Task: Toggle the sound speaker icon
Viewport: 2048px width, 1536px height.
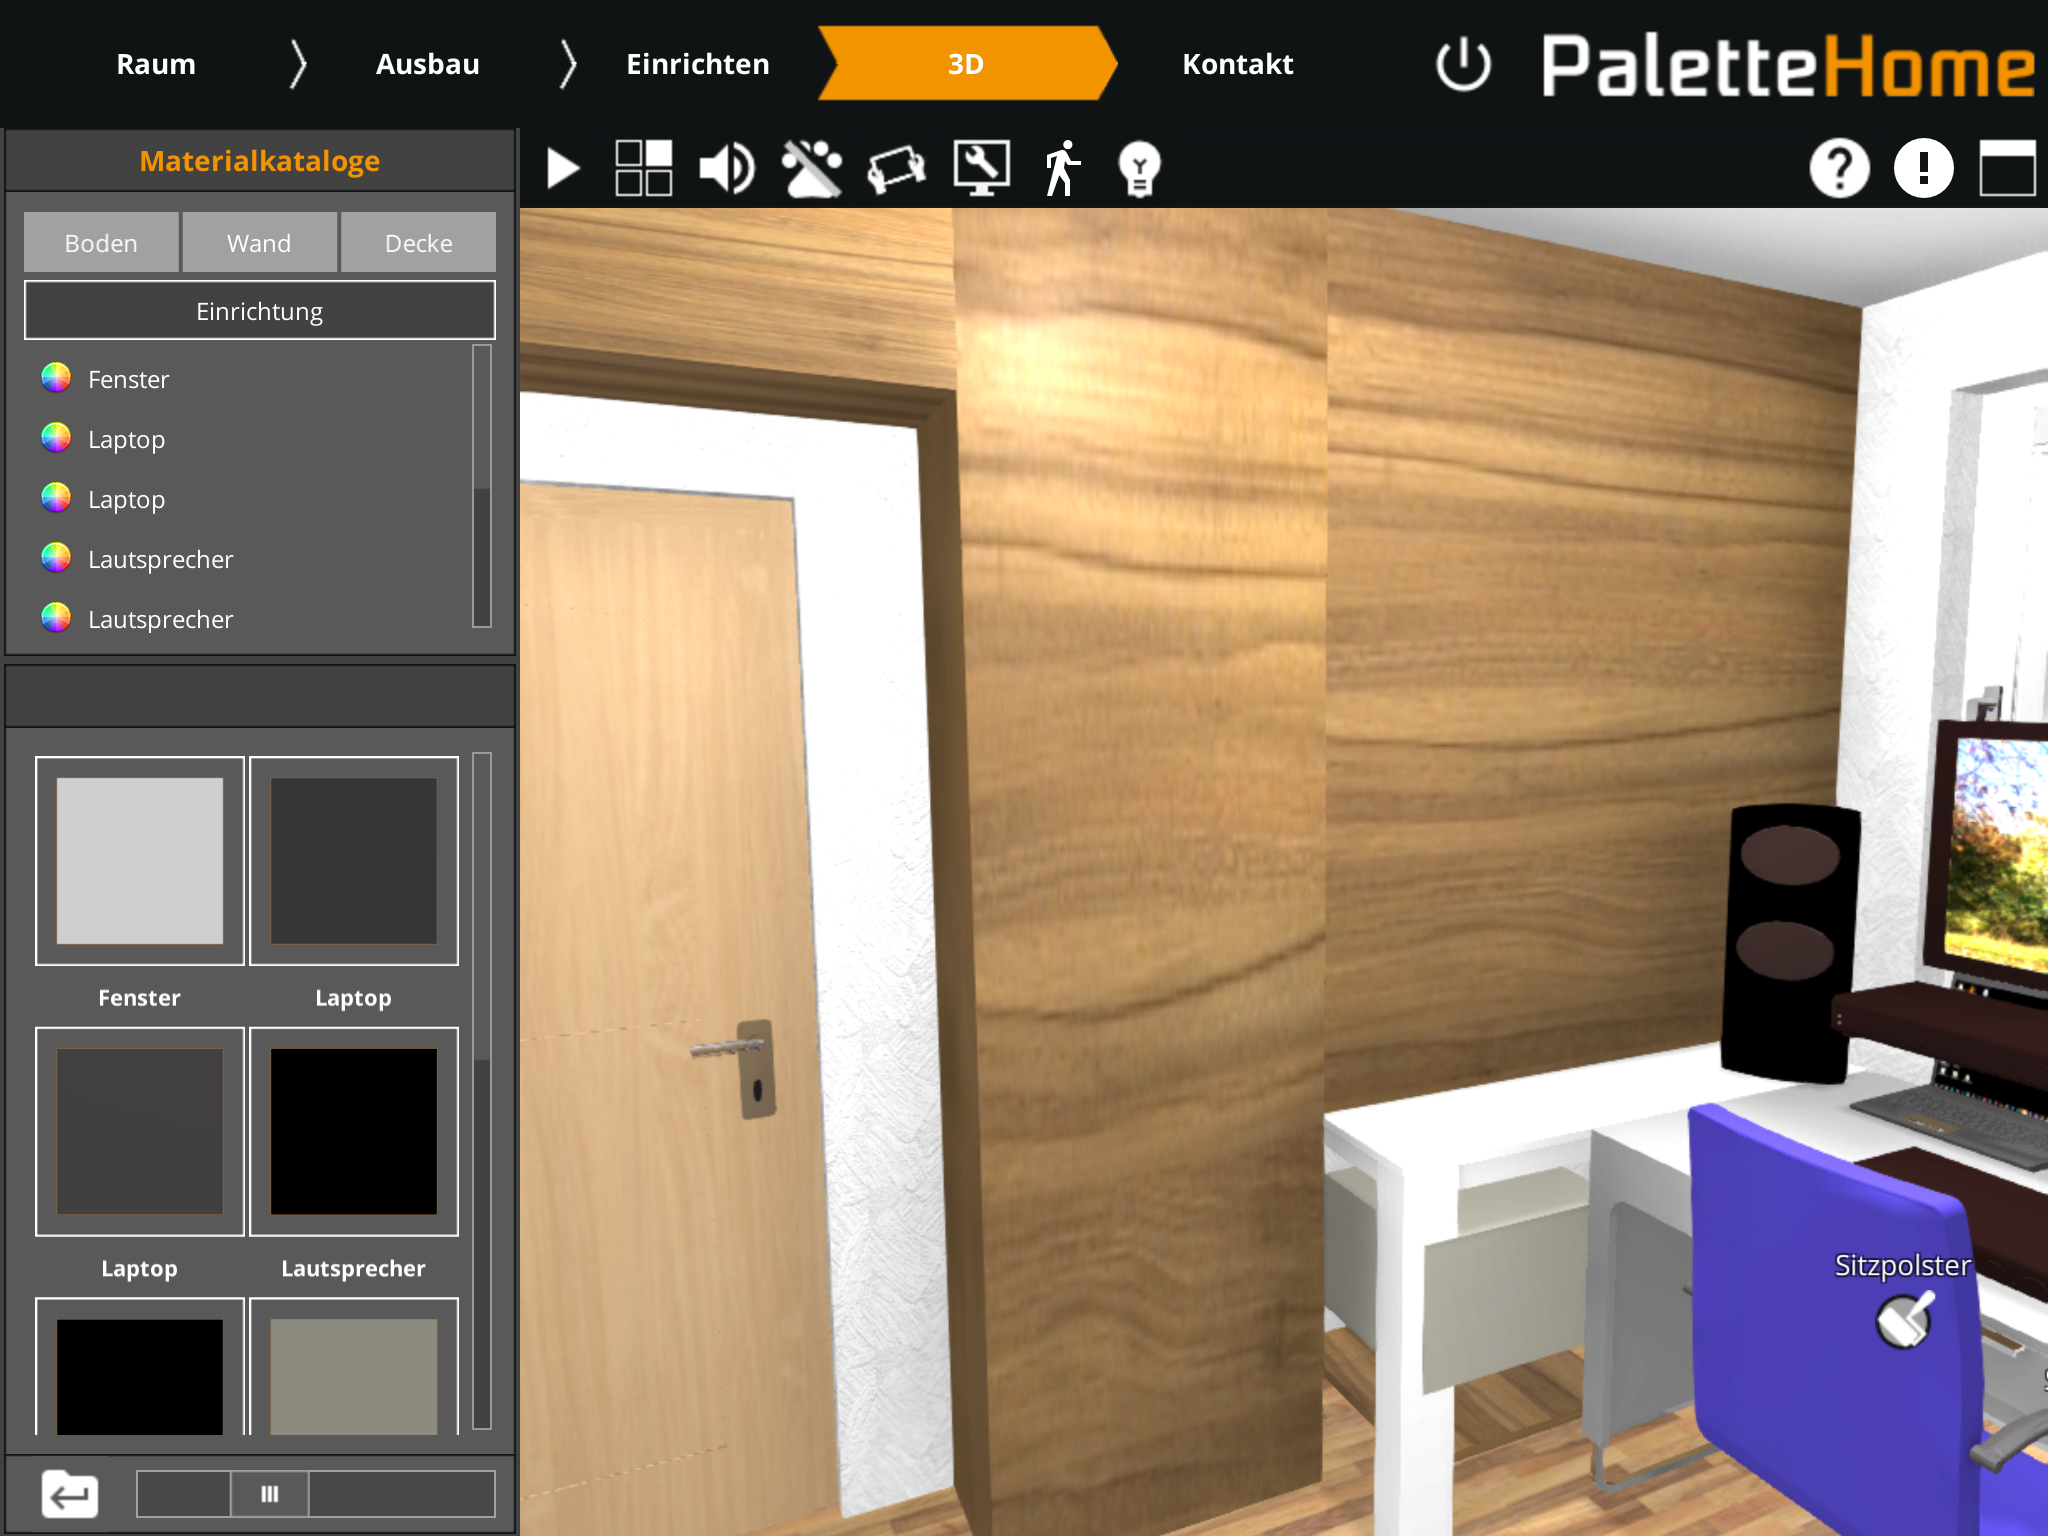Action: [x=727, y=168]
